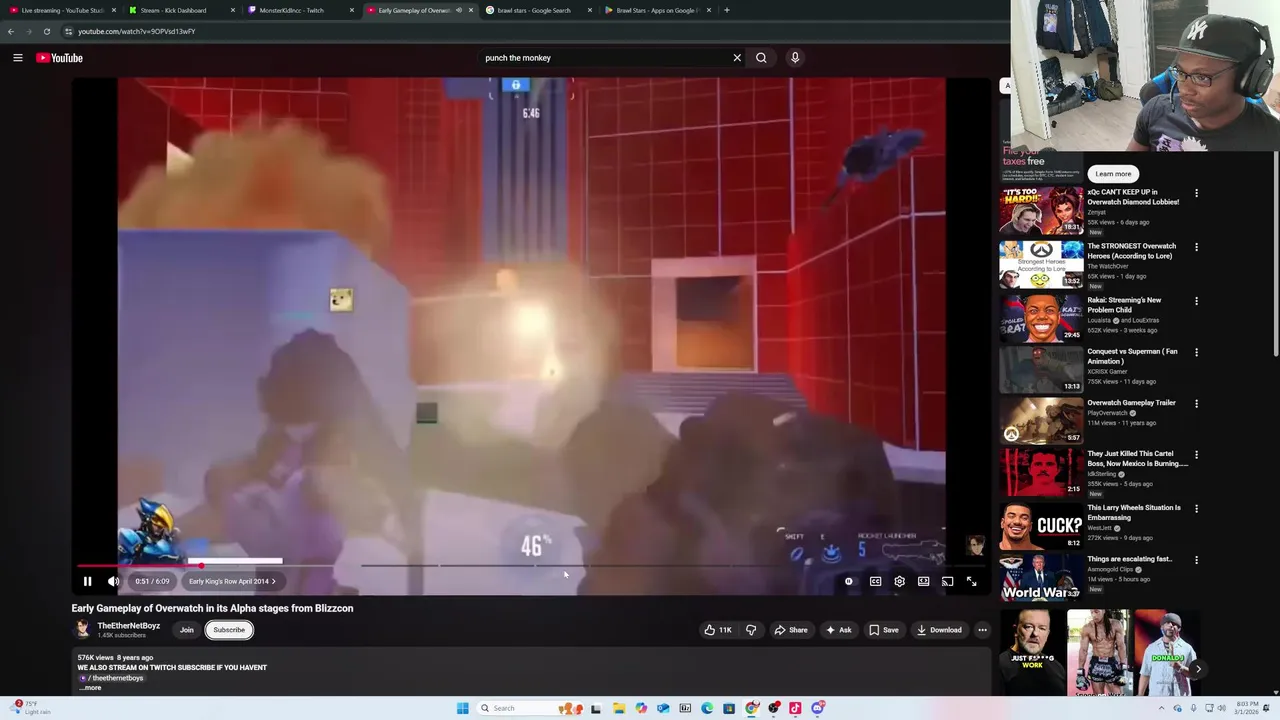The height and width of the screenshot is (720, 1280).
Task: Open the Ask AI button
Action: click(838, 630)
